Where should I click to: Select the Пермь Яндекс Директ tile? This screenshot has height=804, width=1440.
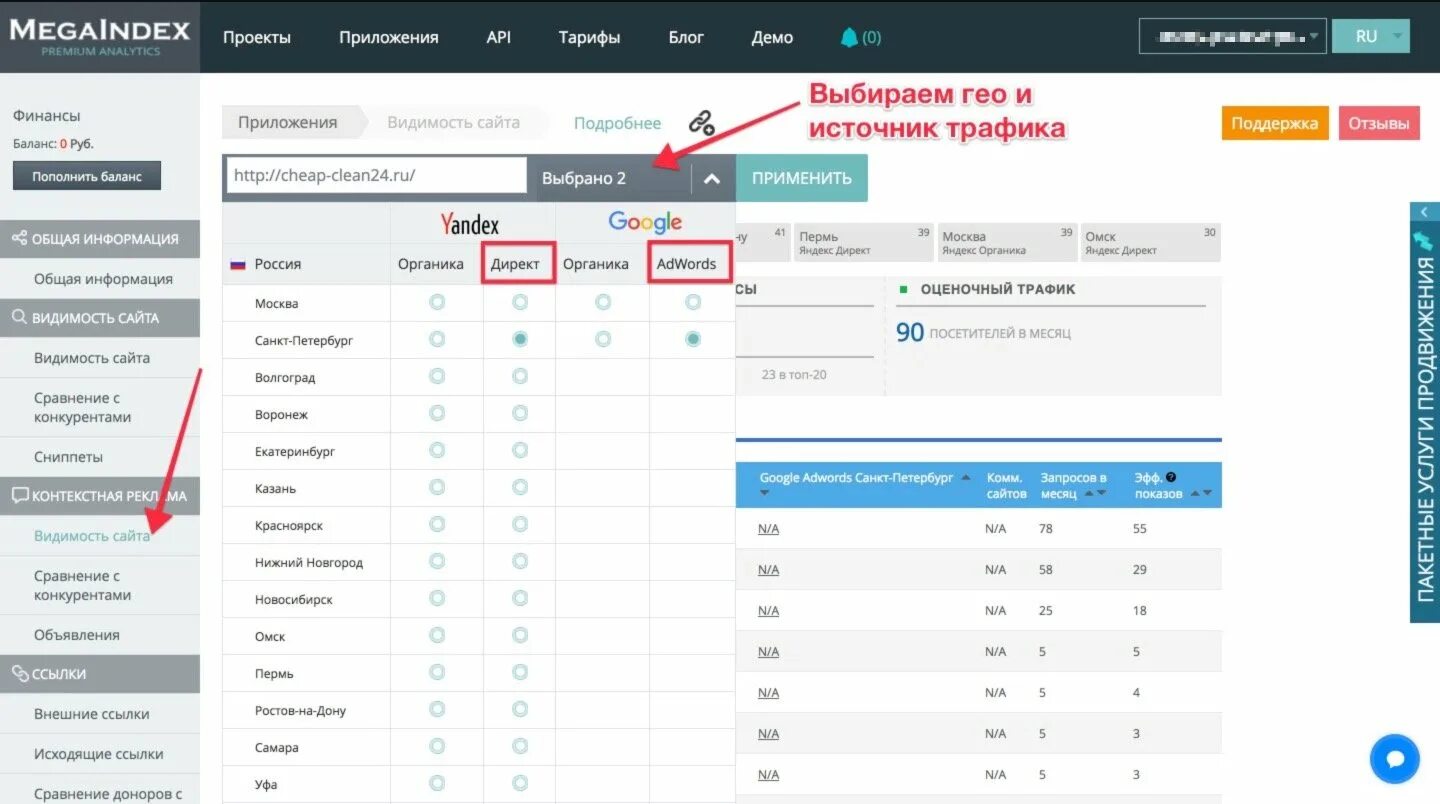[x=864, y=243]
